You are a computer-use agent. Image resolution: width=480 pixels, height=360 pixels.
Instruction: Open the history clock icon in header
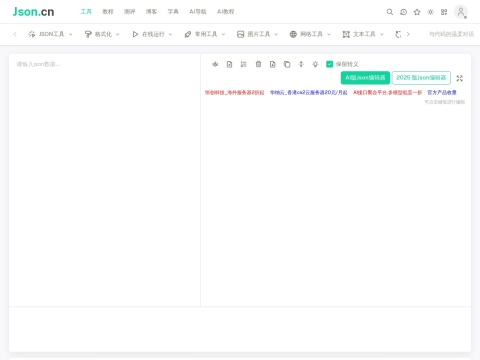click(403, 12)
